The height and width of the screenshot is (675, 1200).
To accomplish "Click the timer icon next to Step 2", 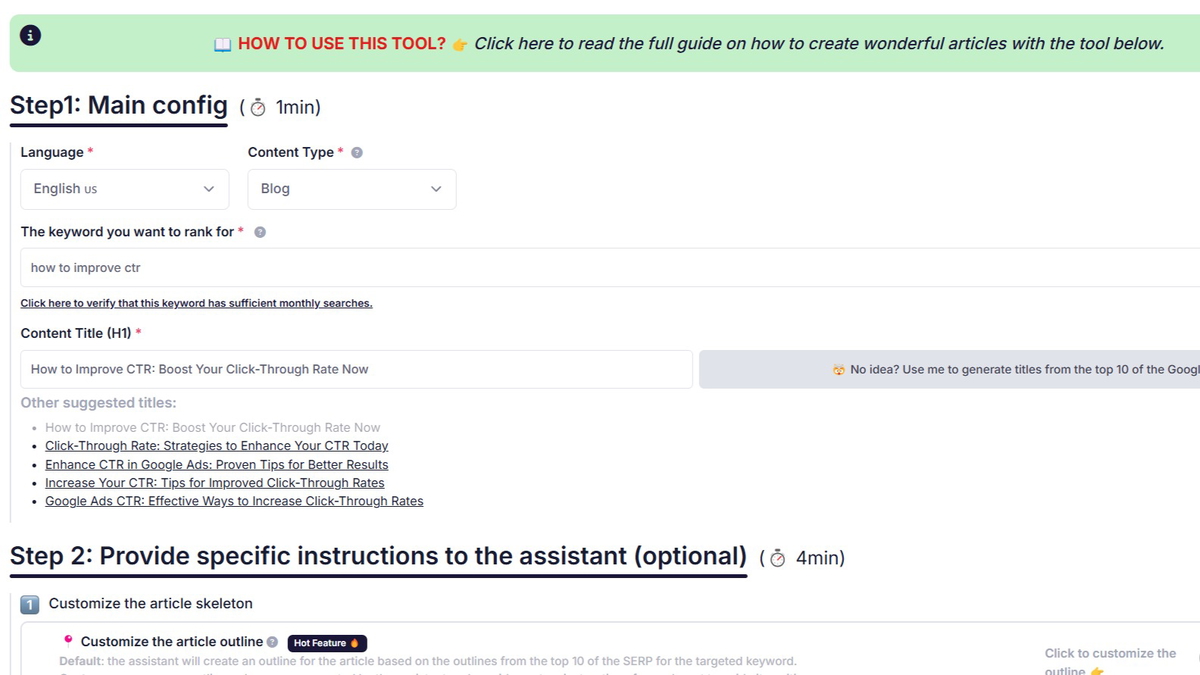I will (777, 559).
